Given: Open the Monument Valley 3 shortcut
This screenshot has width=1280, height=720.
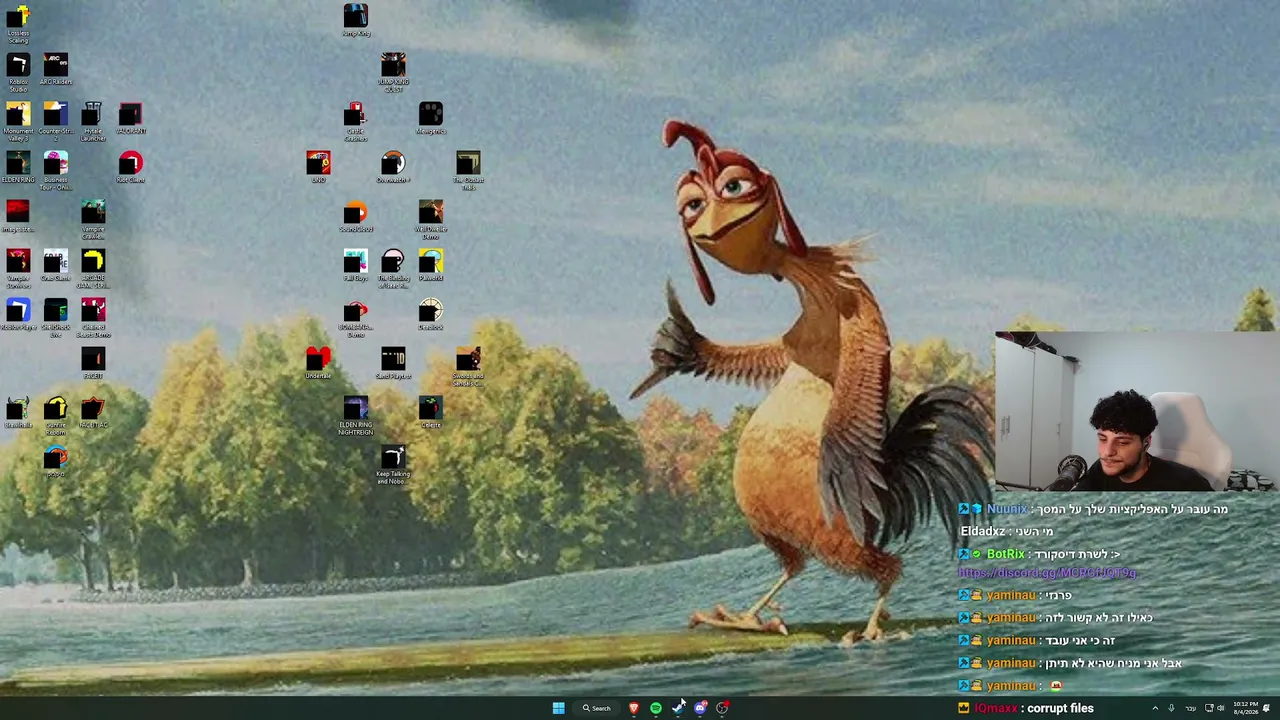Looking at the screenshot, I should [18, 122].
